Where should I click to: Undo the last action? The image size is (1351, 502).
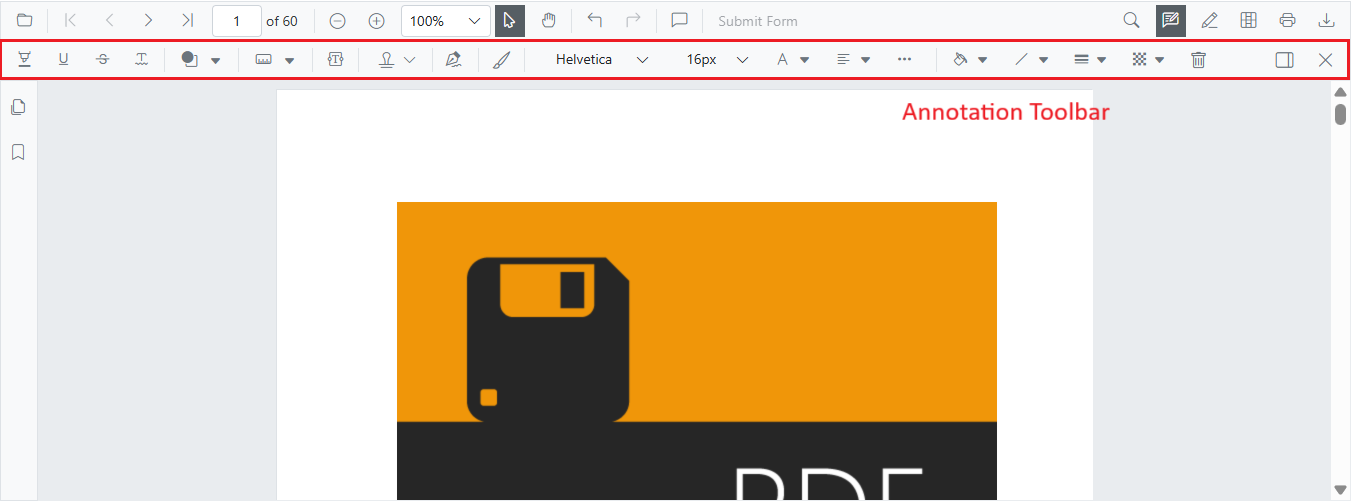click(x=595, y=20)
